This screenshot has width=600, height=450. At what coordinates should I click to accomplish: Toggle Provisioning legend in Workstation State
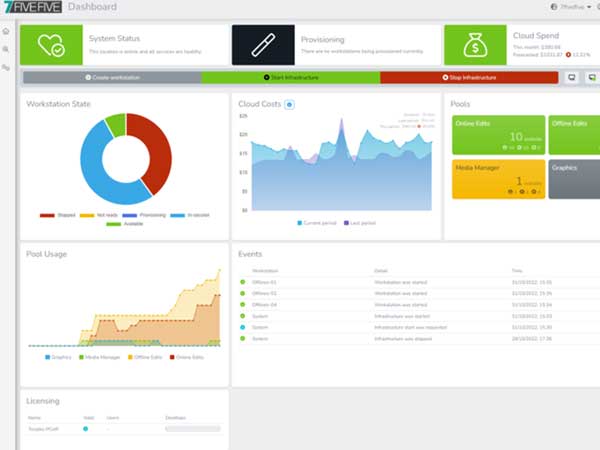pos(144,215)
